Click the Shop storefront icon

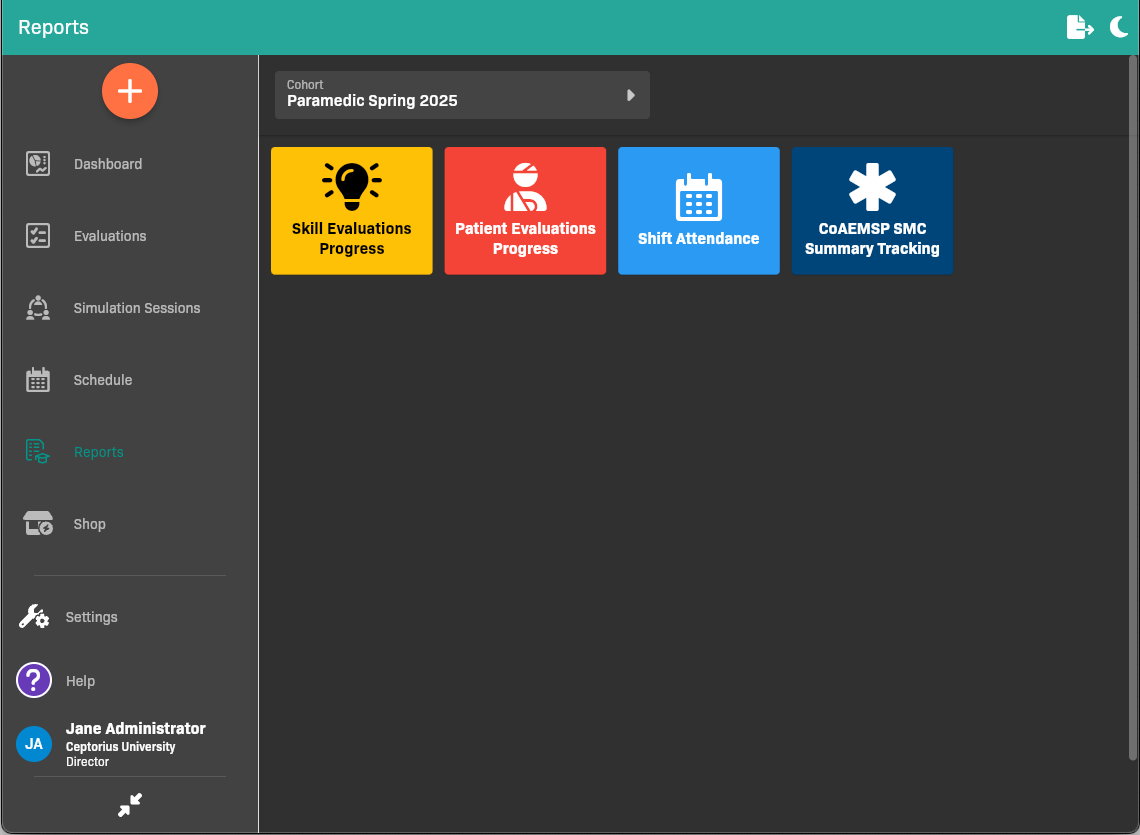38,524
